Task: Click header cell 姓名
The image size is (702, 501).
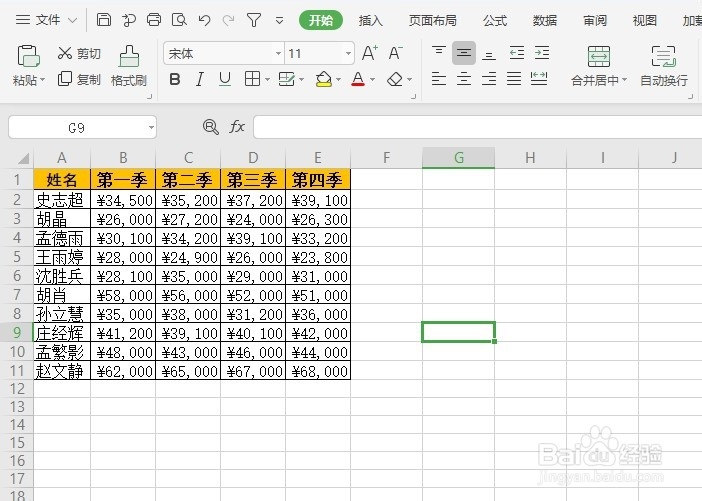Action: [x=62, y=180]
